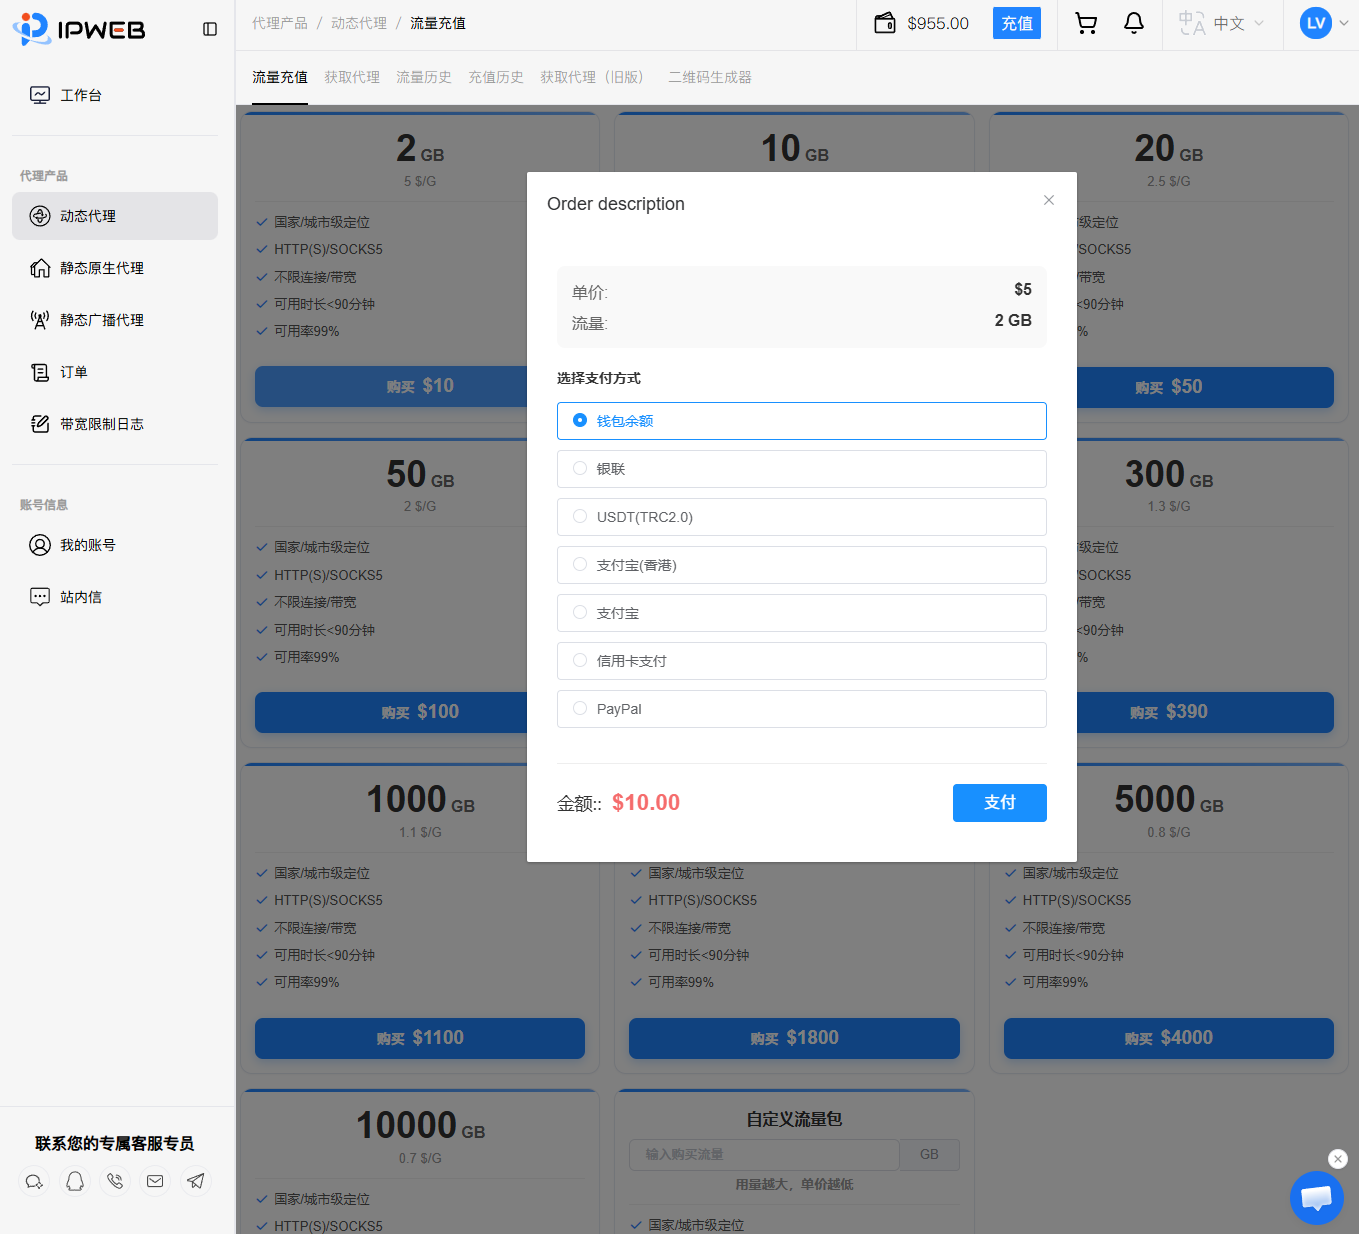Switch to the 充值历史 tab

click(496, 77)
